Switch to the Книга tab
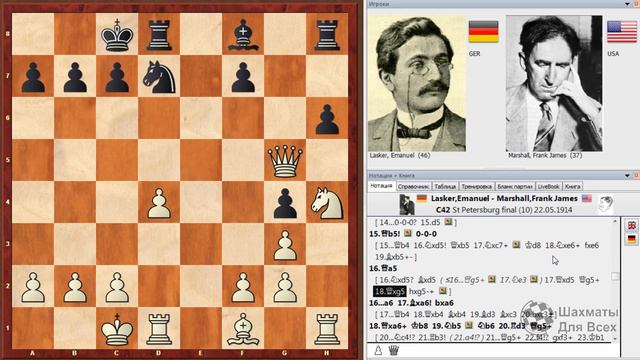The width and height of the screenshot is (640, 360). click(572, 187)
